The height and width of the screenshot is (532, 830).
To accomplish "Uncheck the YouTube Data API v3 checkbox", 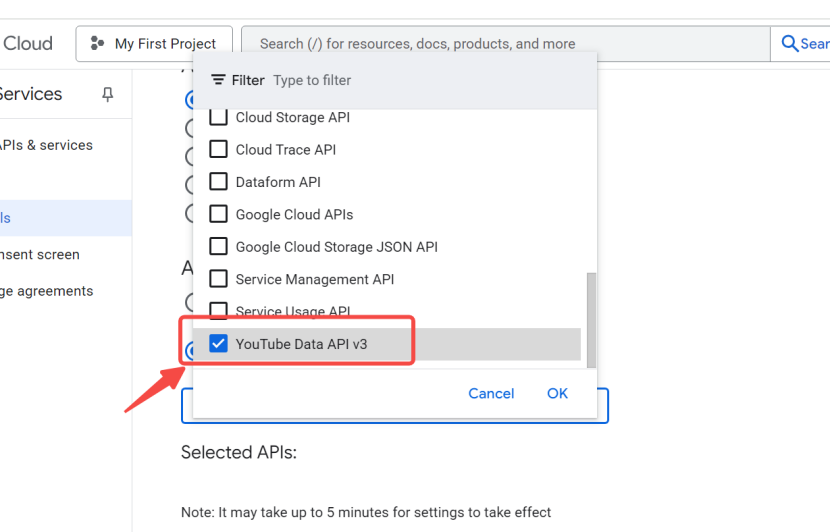I will click(x=218, y=344).
